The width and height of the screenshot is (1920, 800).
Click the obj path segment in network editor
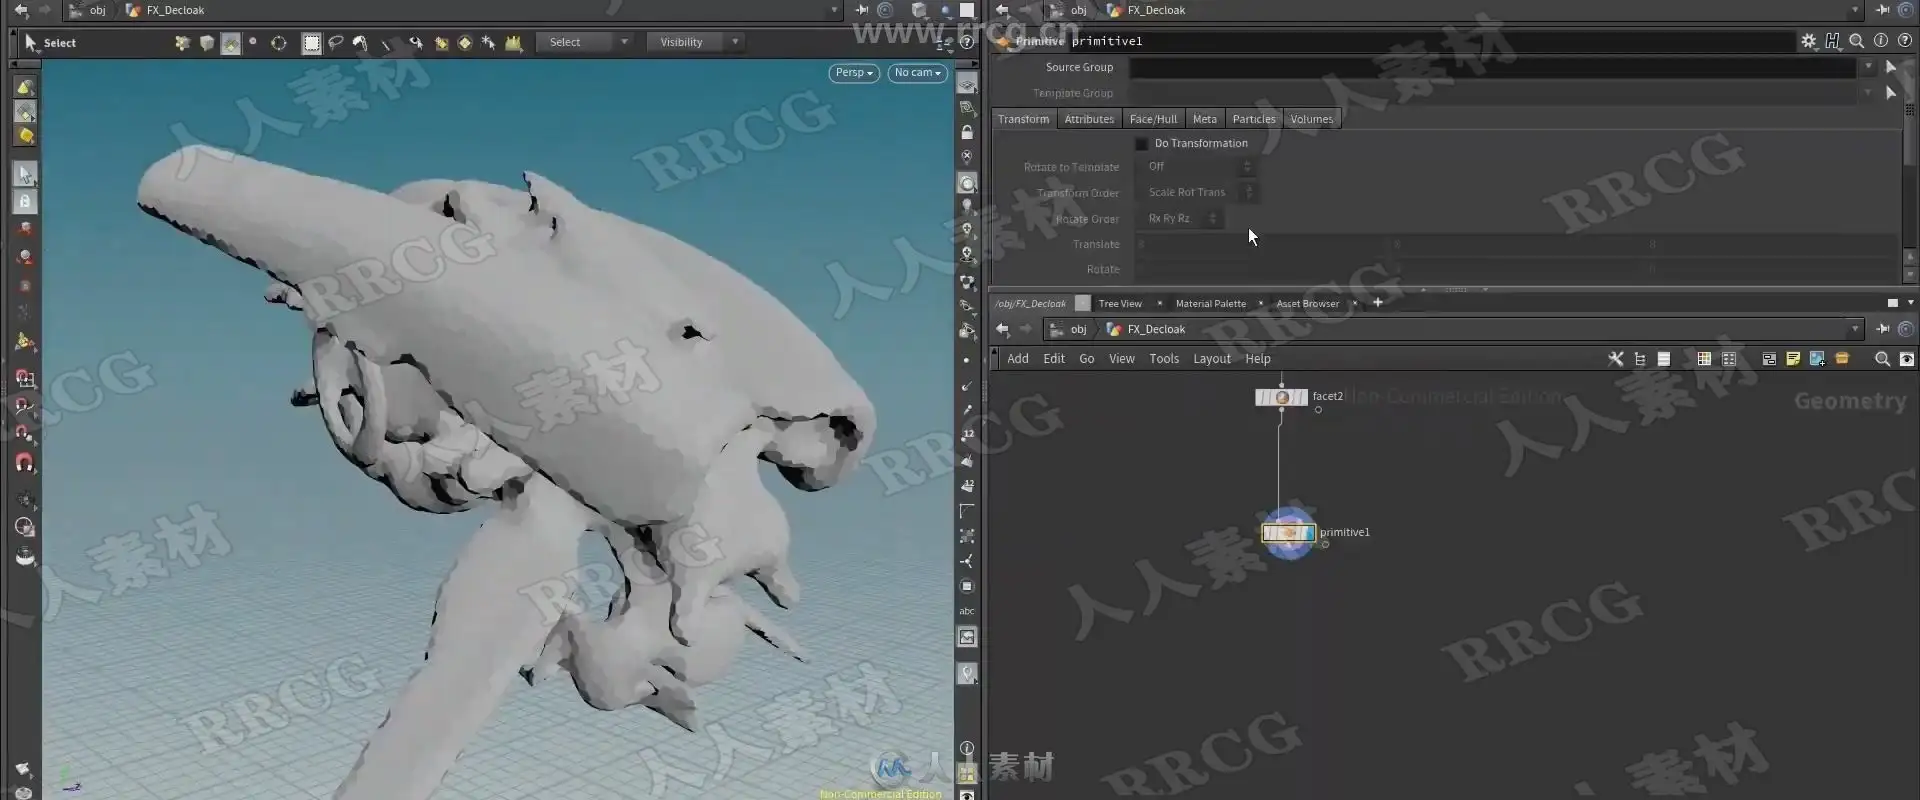pos(1078,329)
